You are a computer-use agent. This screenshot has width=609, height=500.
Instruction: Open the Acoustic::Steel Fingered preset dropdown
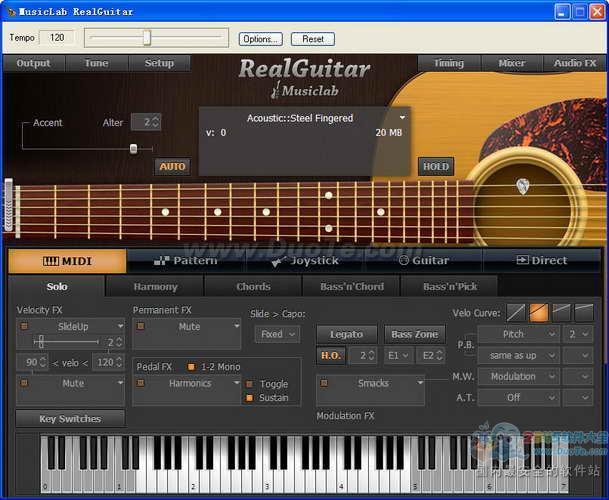[402, 118]
